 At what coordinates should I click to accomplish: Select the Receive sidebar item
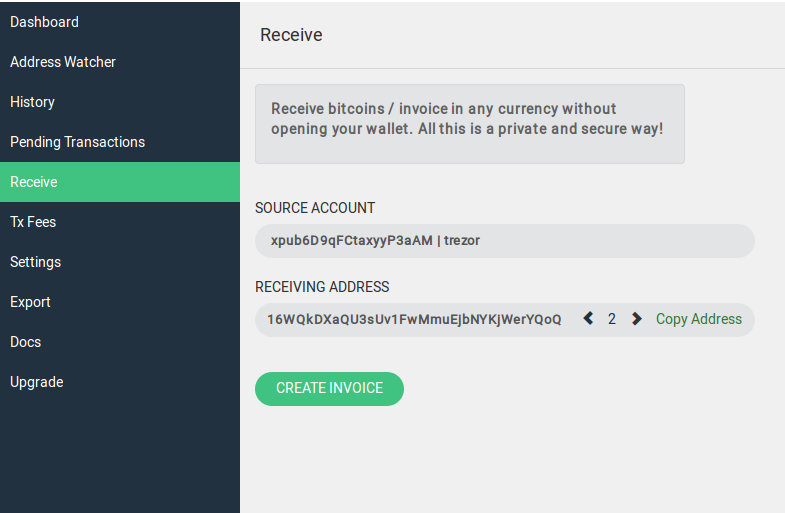click(120, 182)
